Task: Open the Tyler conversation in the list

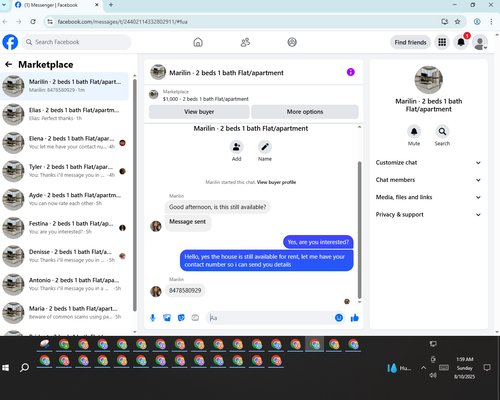Action: tap(65, 171)
